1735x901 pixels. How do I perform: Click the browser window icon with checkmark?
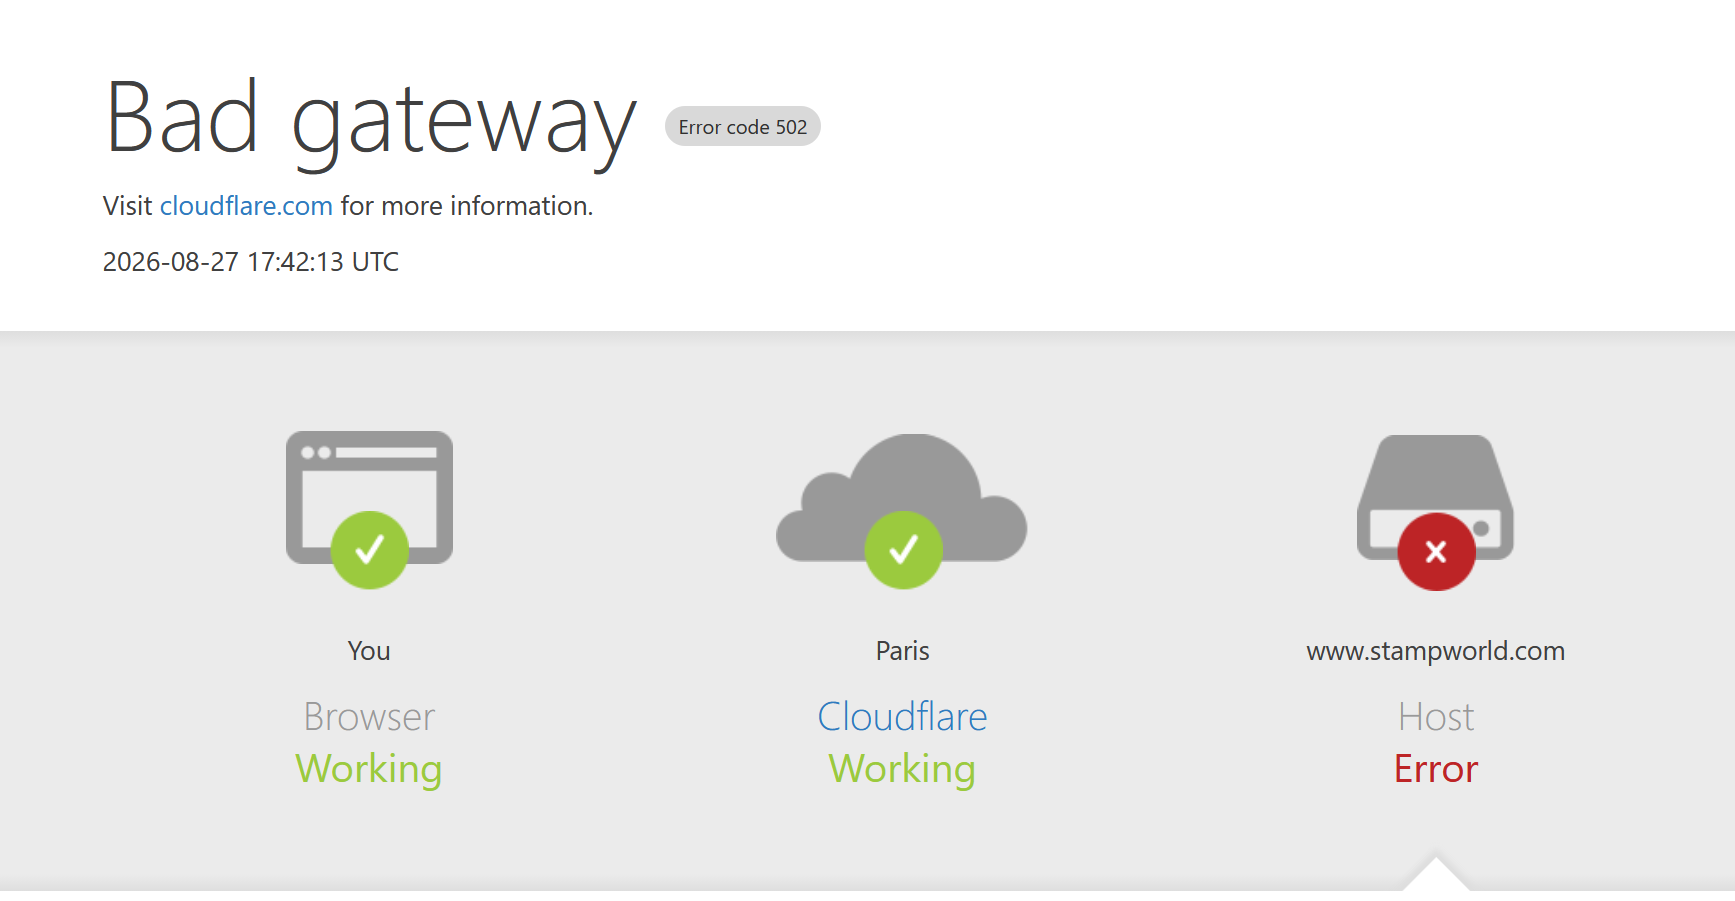point(369,510)
